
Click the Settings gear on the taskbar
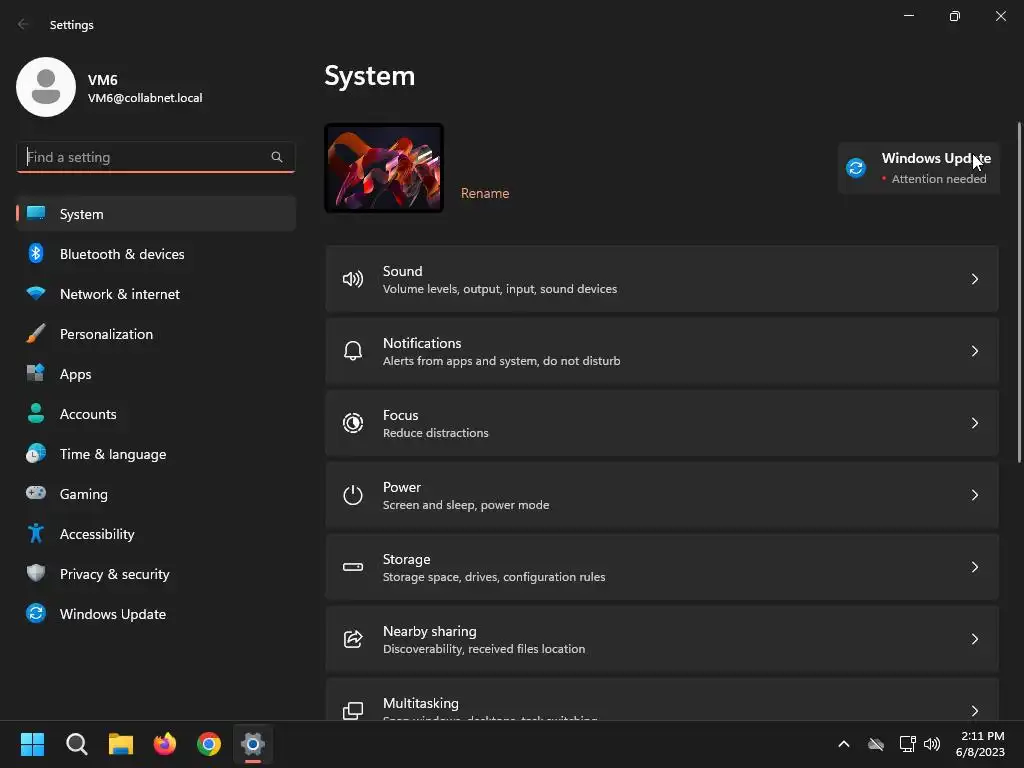pos(253,744)
